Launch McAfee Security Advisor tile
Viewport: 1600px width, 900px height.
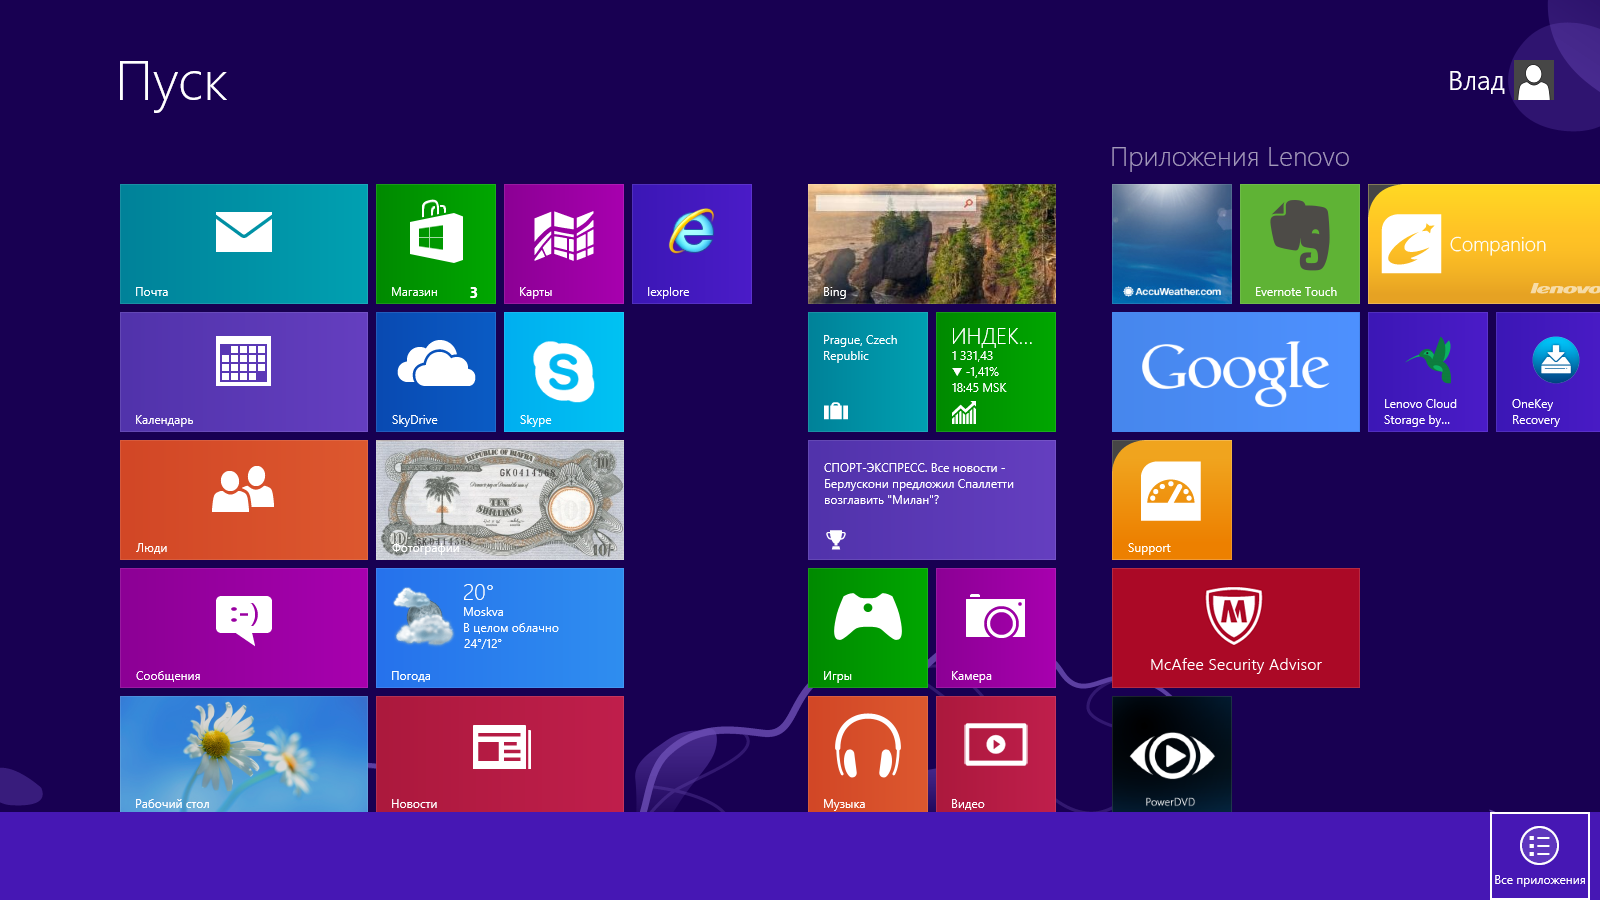[x=1236, y=628]
